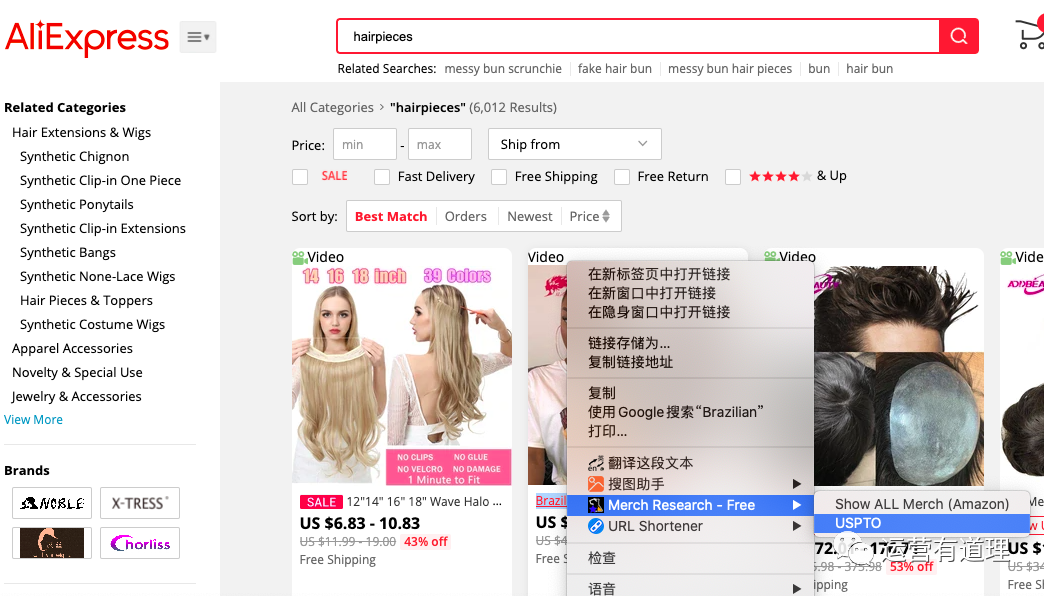The width and height of the screenshot is (1044, 596).
Task: Enable the SALE filter checkbox
Action: pyautogui.click(x=300, y=177)
